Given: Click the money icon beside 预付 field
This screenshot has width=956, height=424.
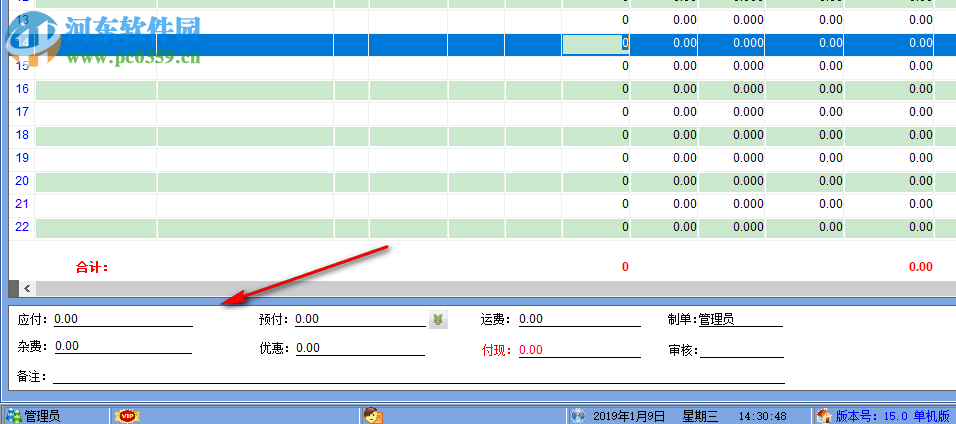Looking at the screenshot, I should pos(438,318).
